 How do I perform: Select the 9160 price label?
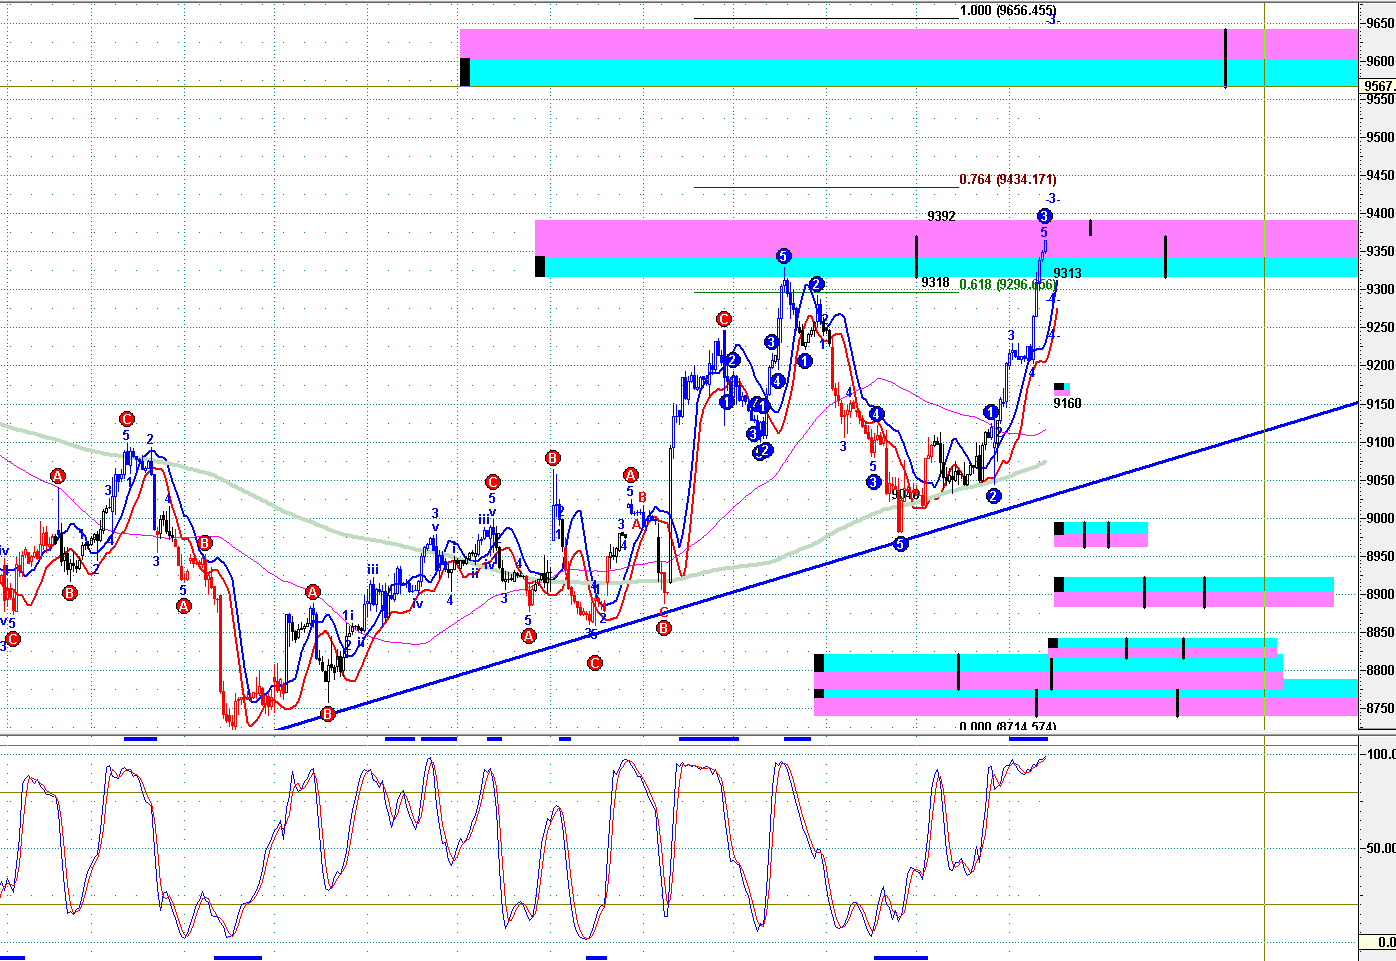(x=1067, y=404)
